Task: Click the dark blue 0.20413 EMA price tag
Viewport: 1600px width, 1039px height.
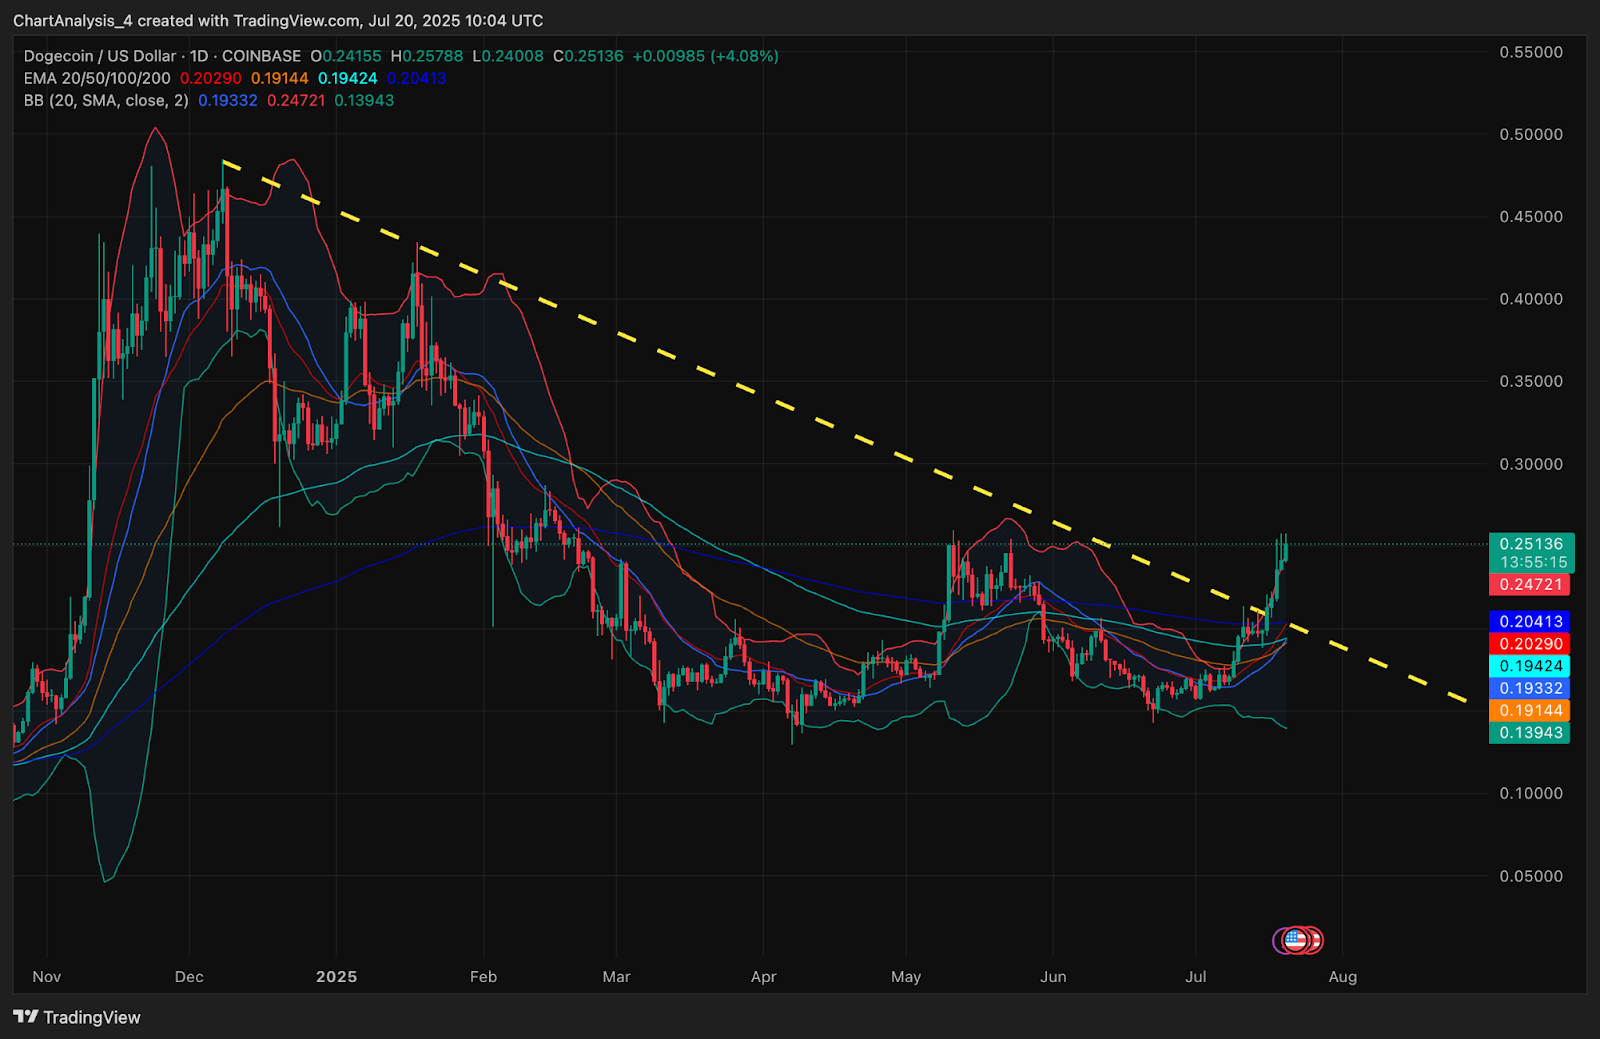Action: tap(1530, 621)
